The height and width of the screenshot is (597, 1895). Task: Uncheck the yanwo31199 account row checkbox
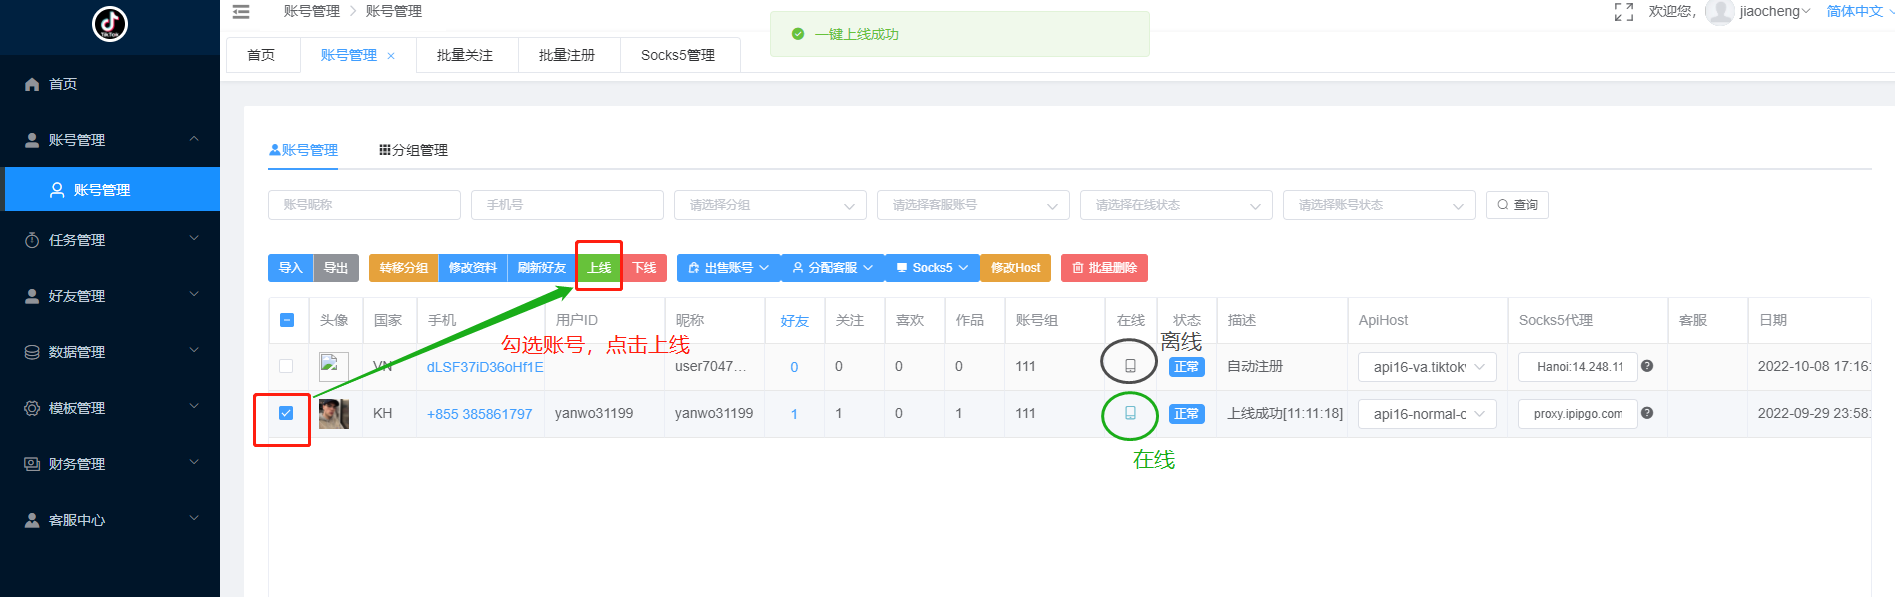tap(286, 413)
